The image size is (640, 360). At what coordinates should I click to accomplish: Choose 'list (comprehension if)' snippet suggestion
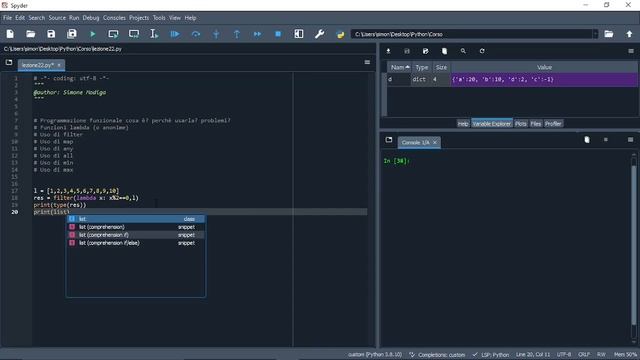pyautogui.click(x=136, y=235)
